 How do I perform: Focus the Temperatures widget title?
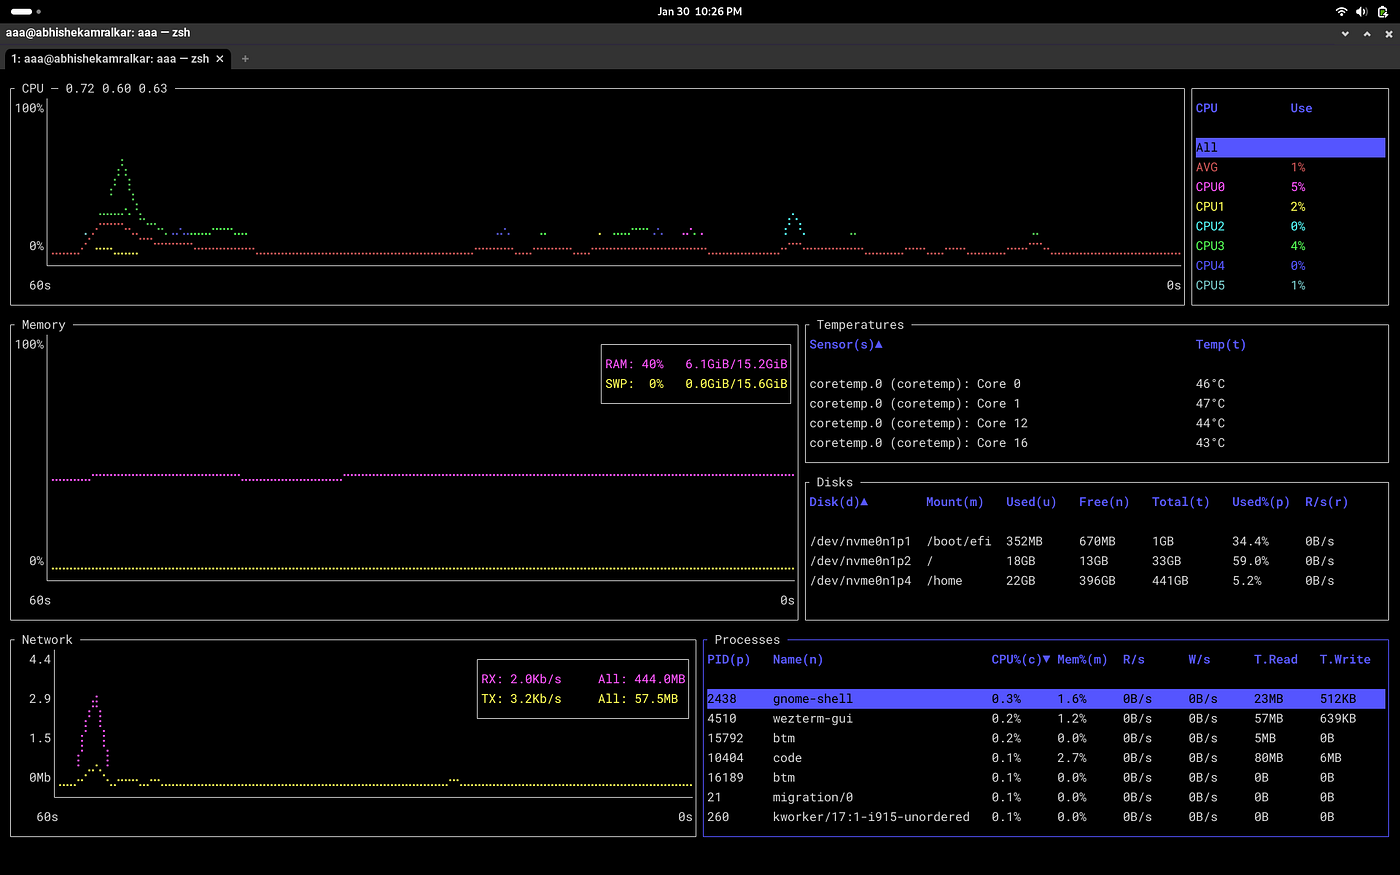pyautogui.click(x=860, y=325)
